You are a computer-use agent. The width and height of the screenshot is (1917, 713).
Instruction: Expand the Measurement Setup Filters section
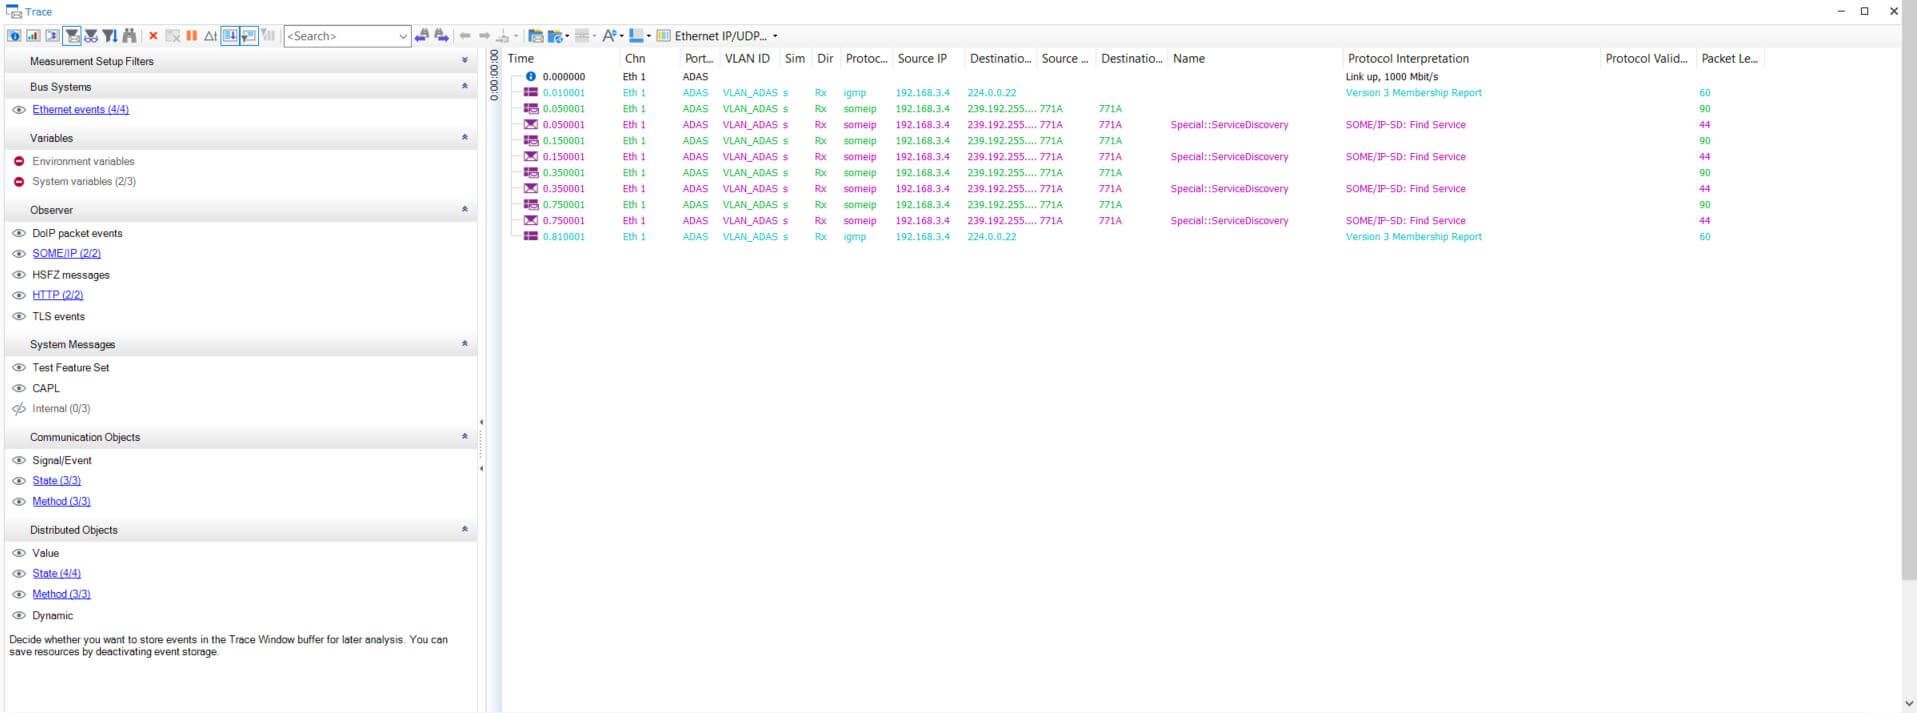pos(464,61)
